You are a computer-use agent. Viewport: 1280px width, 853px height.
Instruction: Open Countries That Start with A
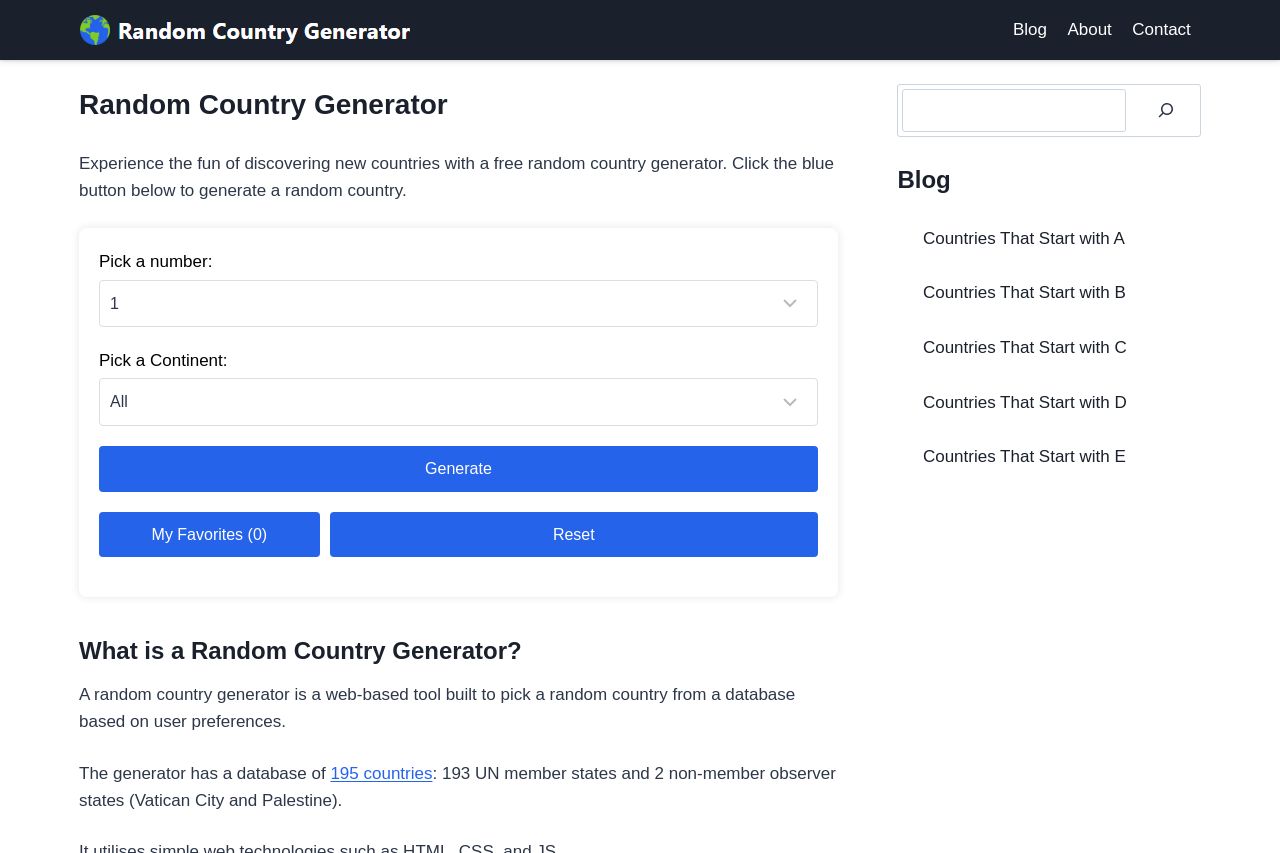click(x=1023, y=238)
